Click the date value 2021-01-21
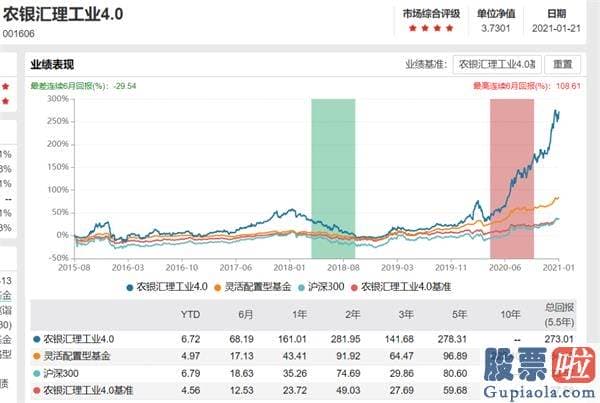The width and height of the screenshot is (600, 403). pos(556,28)
